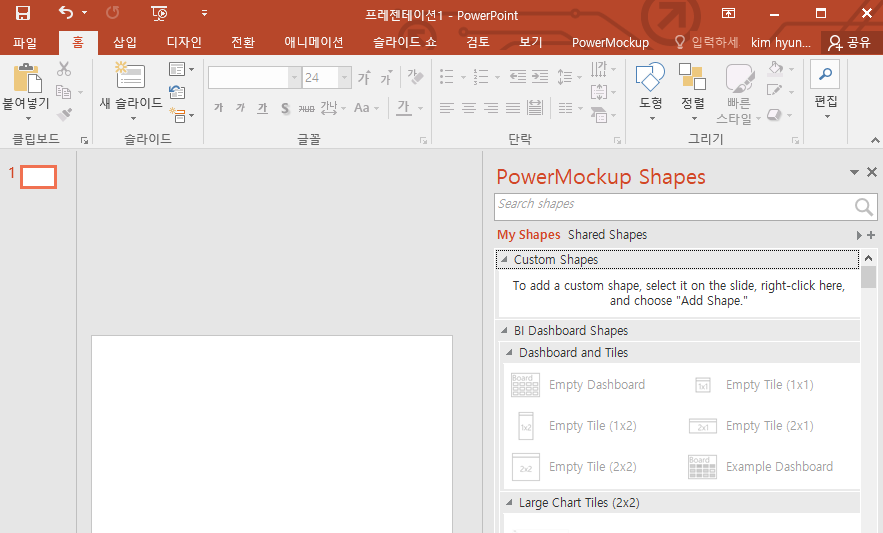
Task: Open the 도형 shapes gallery
Action: [650, 91]
